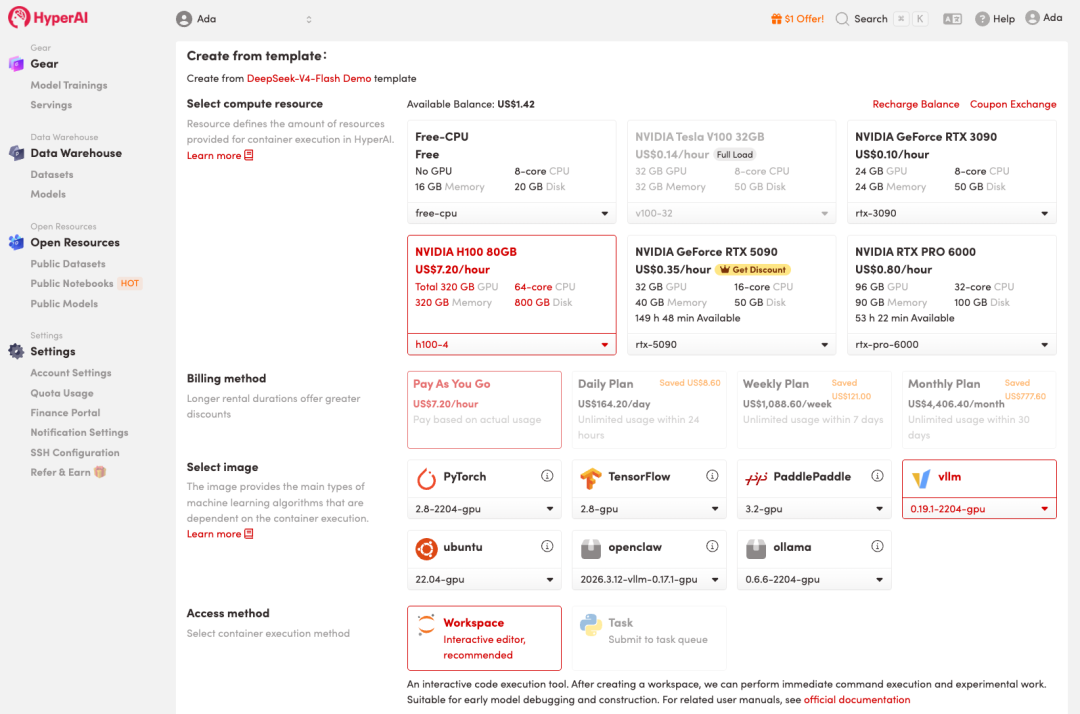Screen dimensions: 1080x714
Task: Open the vllm 0.19.1-2204-gpu version dropdown
Action: [979, 509]
